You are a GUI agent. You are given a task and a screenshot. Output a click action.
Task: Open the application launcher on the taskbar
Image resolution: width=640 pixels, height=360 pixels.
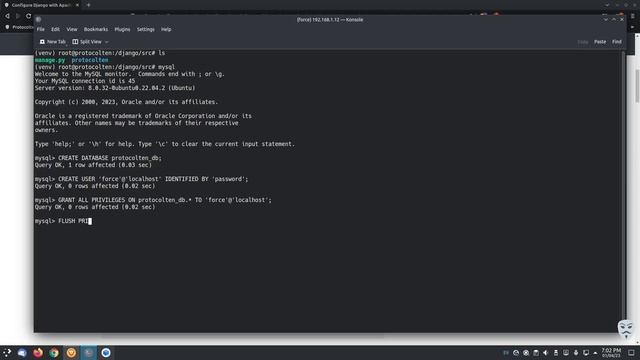(x=7, y=353)
